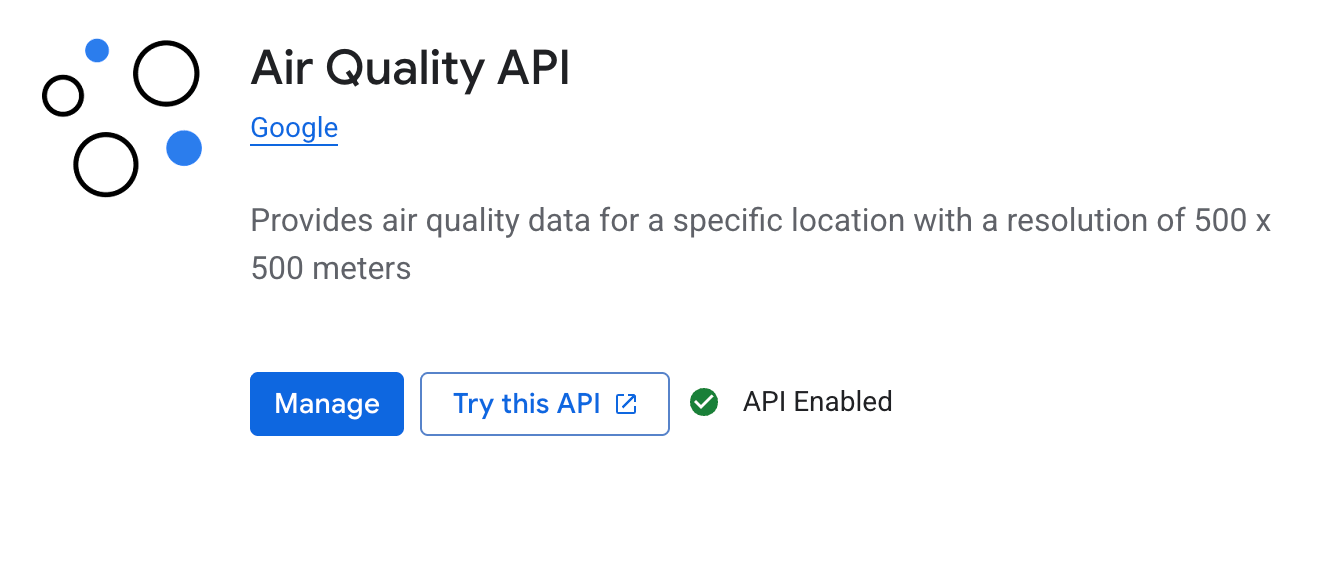Image resolution: width=1338 pixels, height=564 pixels.
Task: Follow the Google publisher link
Action: pos(294,128)
